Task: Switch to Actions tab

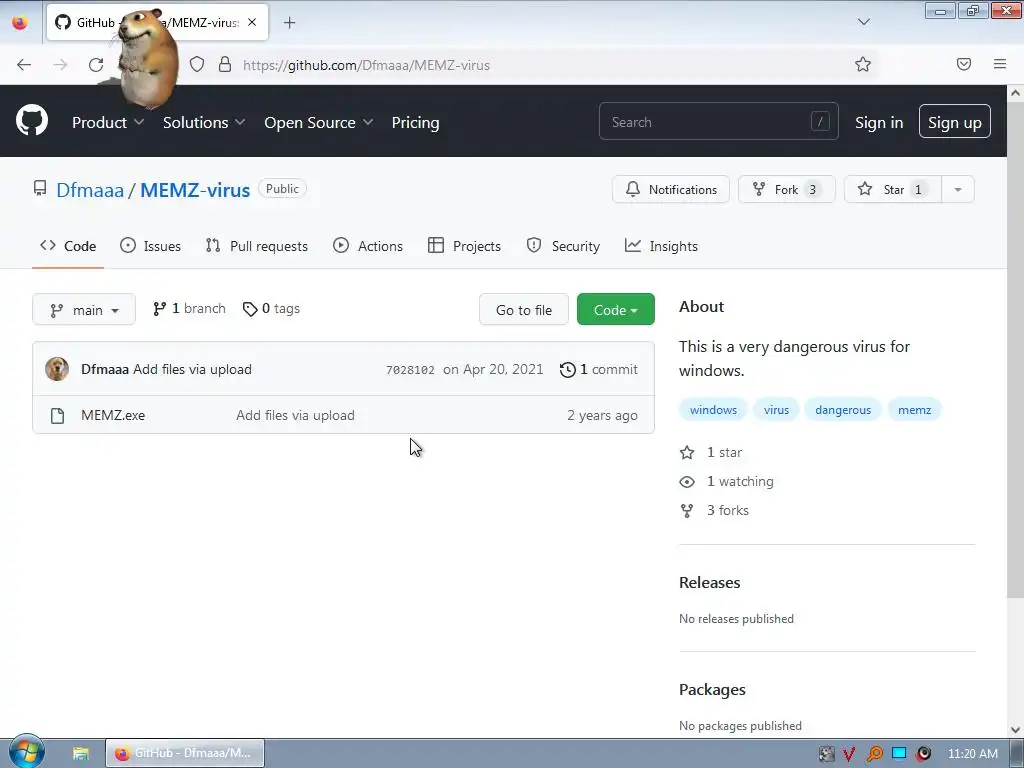Action: point(368,246)
